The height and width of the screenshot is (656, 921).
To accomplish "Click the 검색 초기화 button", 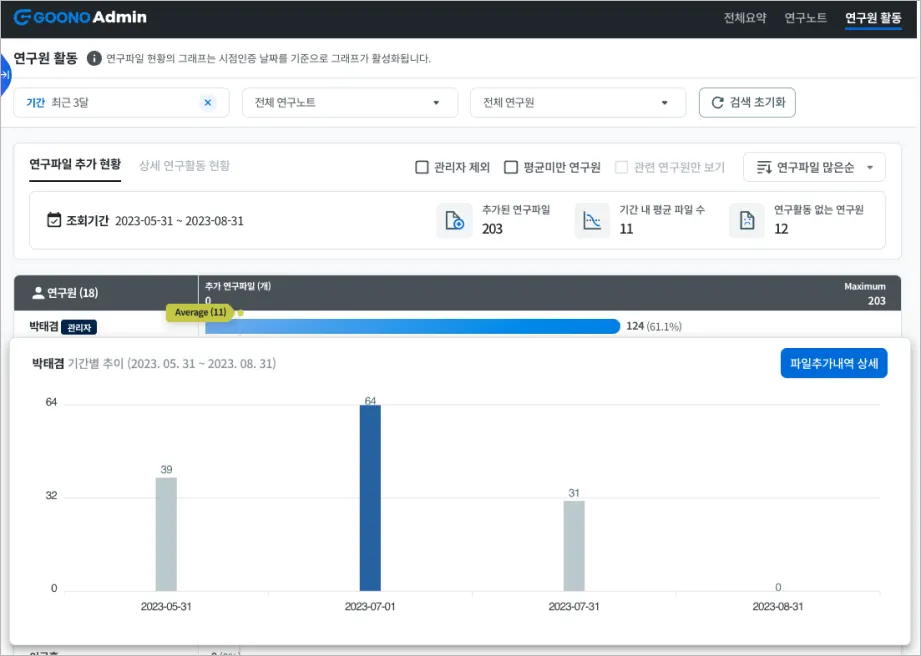I will (747, 103).
